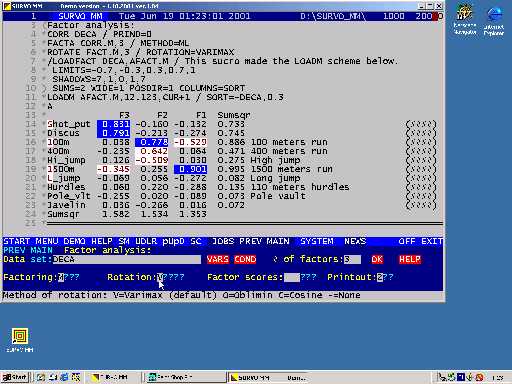Select pUpD in the Survo soft menu
This screenshot has width=512, height=384.
pyautogui.click(x=173, y=241)
